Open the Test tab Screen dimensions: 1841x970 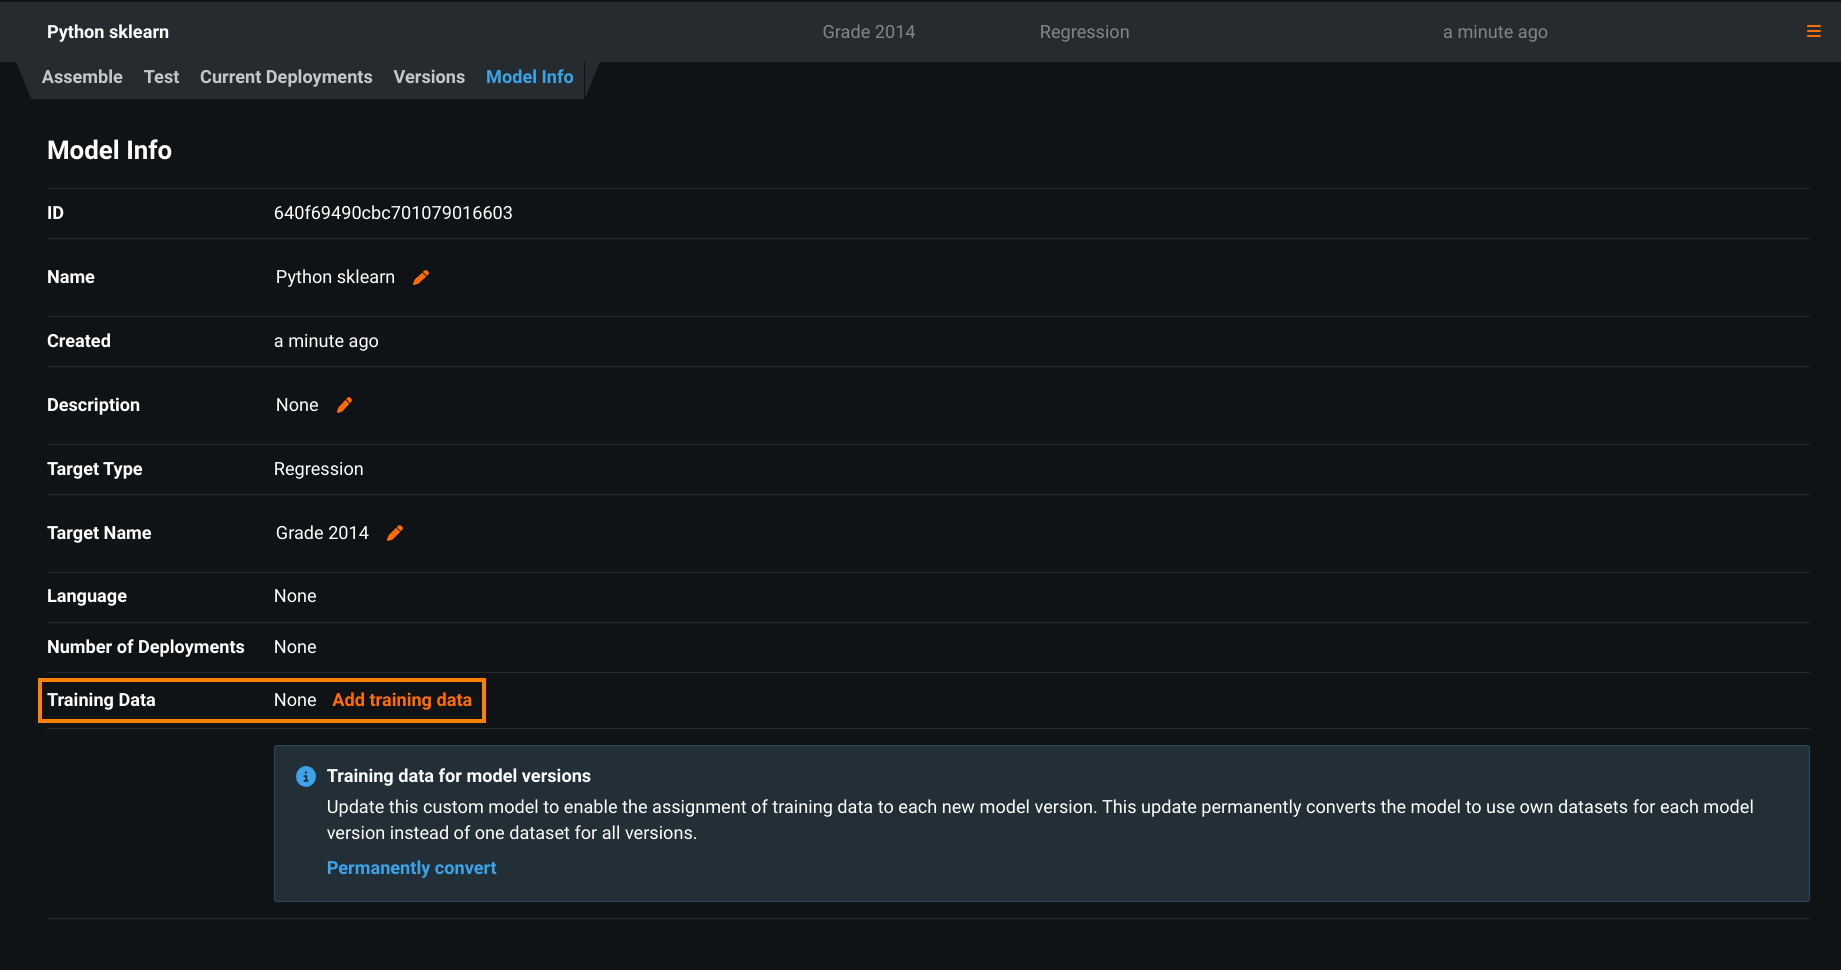tap(161, 77)
